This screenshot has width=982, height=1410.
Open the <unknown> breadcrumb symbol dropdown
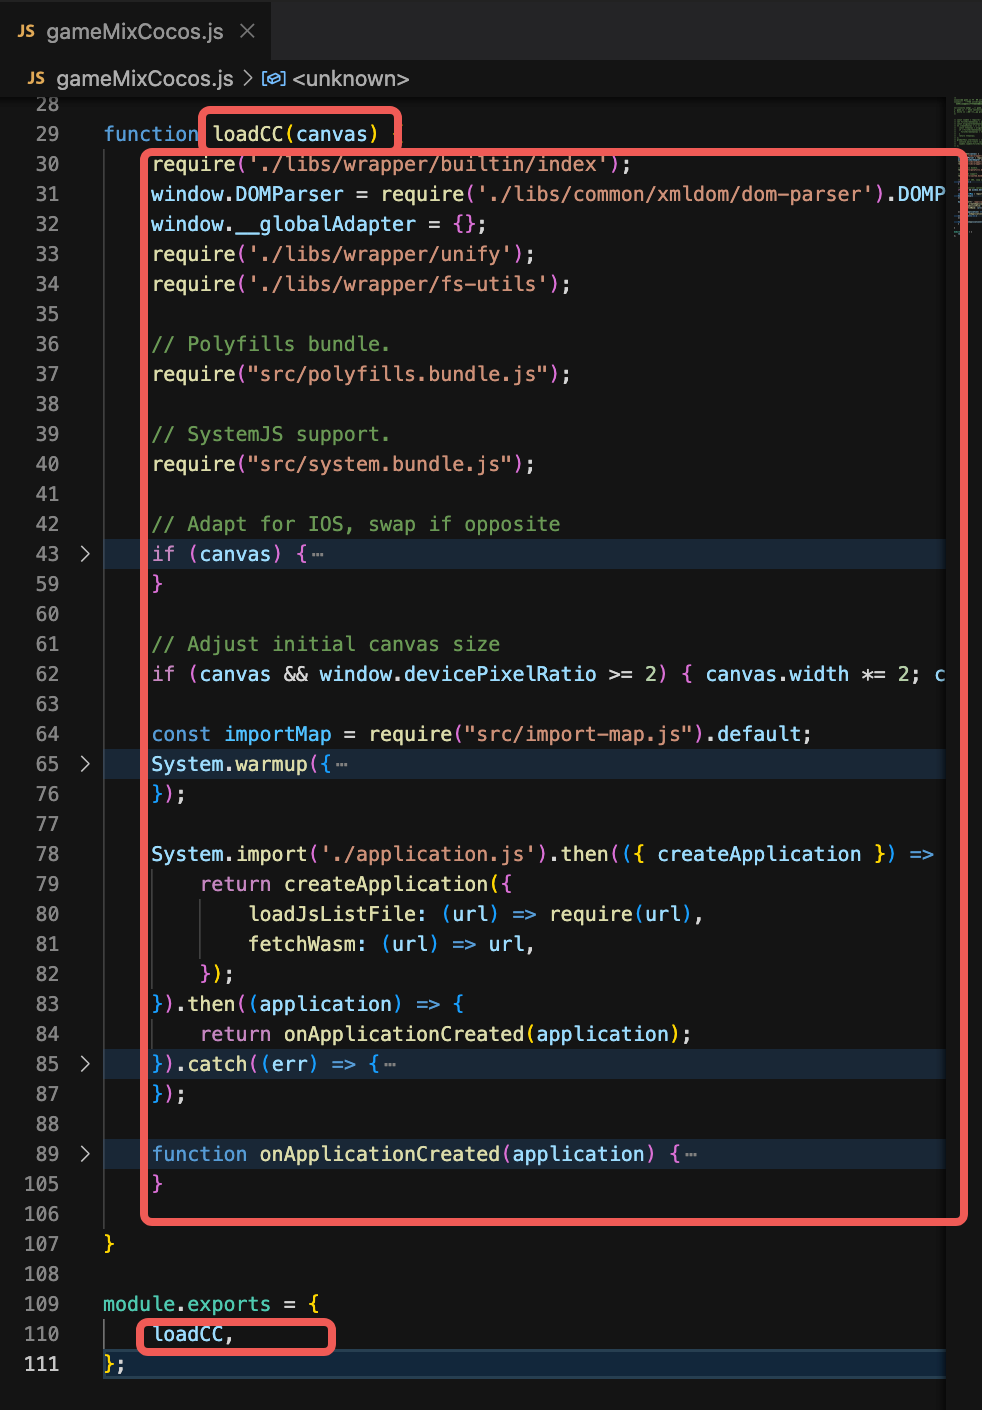(350, 78)
